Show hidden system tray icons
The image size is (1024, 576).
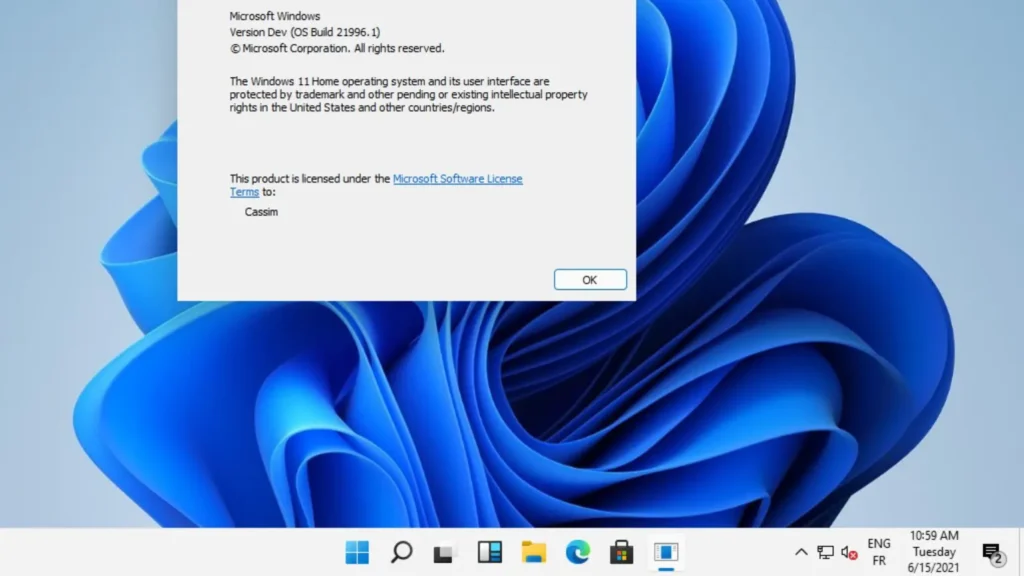(x=801, y=552)
